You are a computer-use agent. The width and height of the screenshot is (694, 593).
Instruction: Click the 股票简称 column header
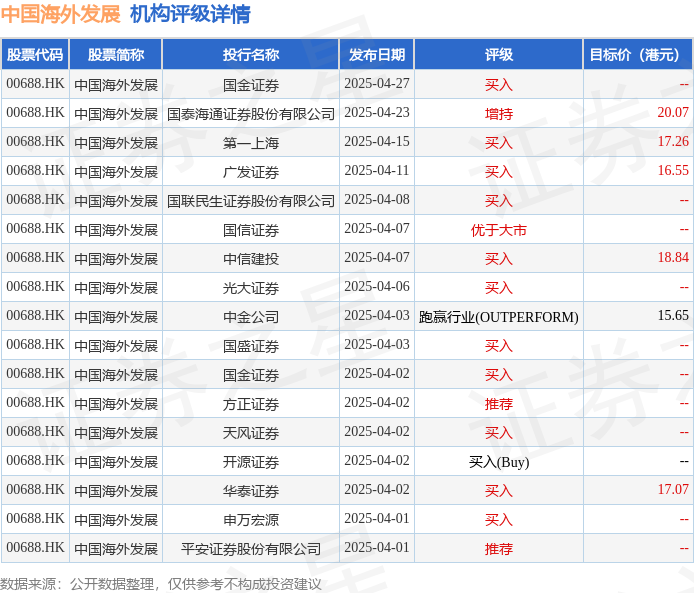[x=116, y=54]
